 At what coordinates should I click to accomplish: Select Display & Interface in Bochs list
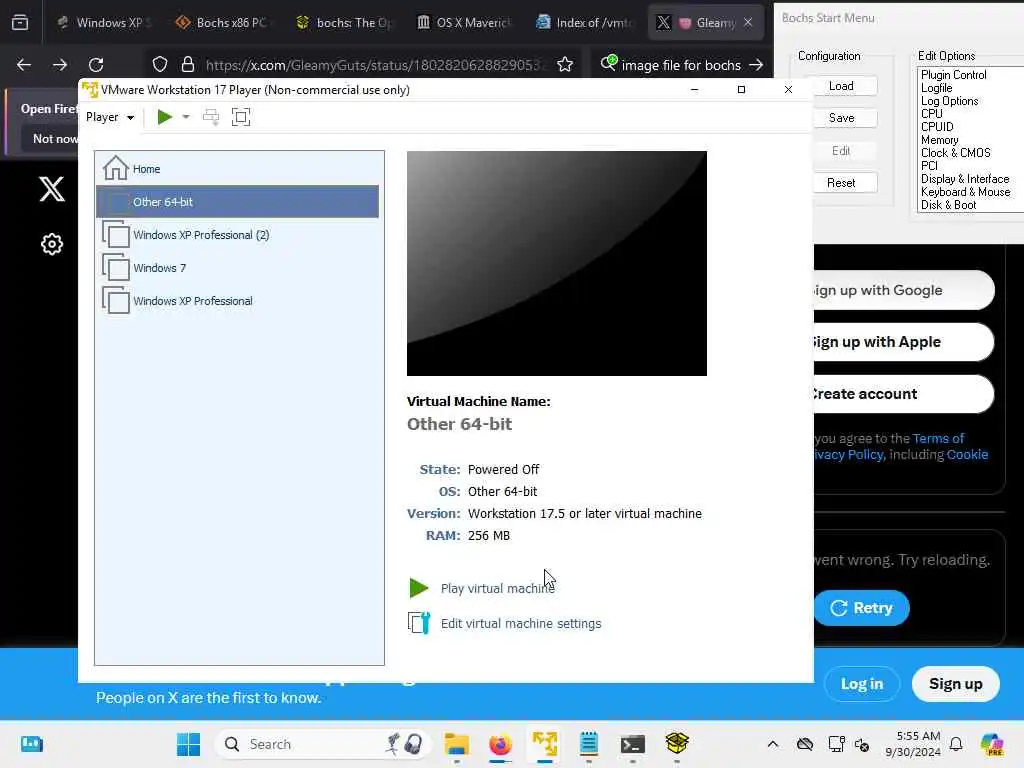point(965,179)
